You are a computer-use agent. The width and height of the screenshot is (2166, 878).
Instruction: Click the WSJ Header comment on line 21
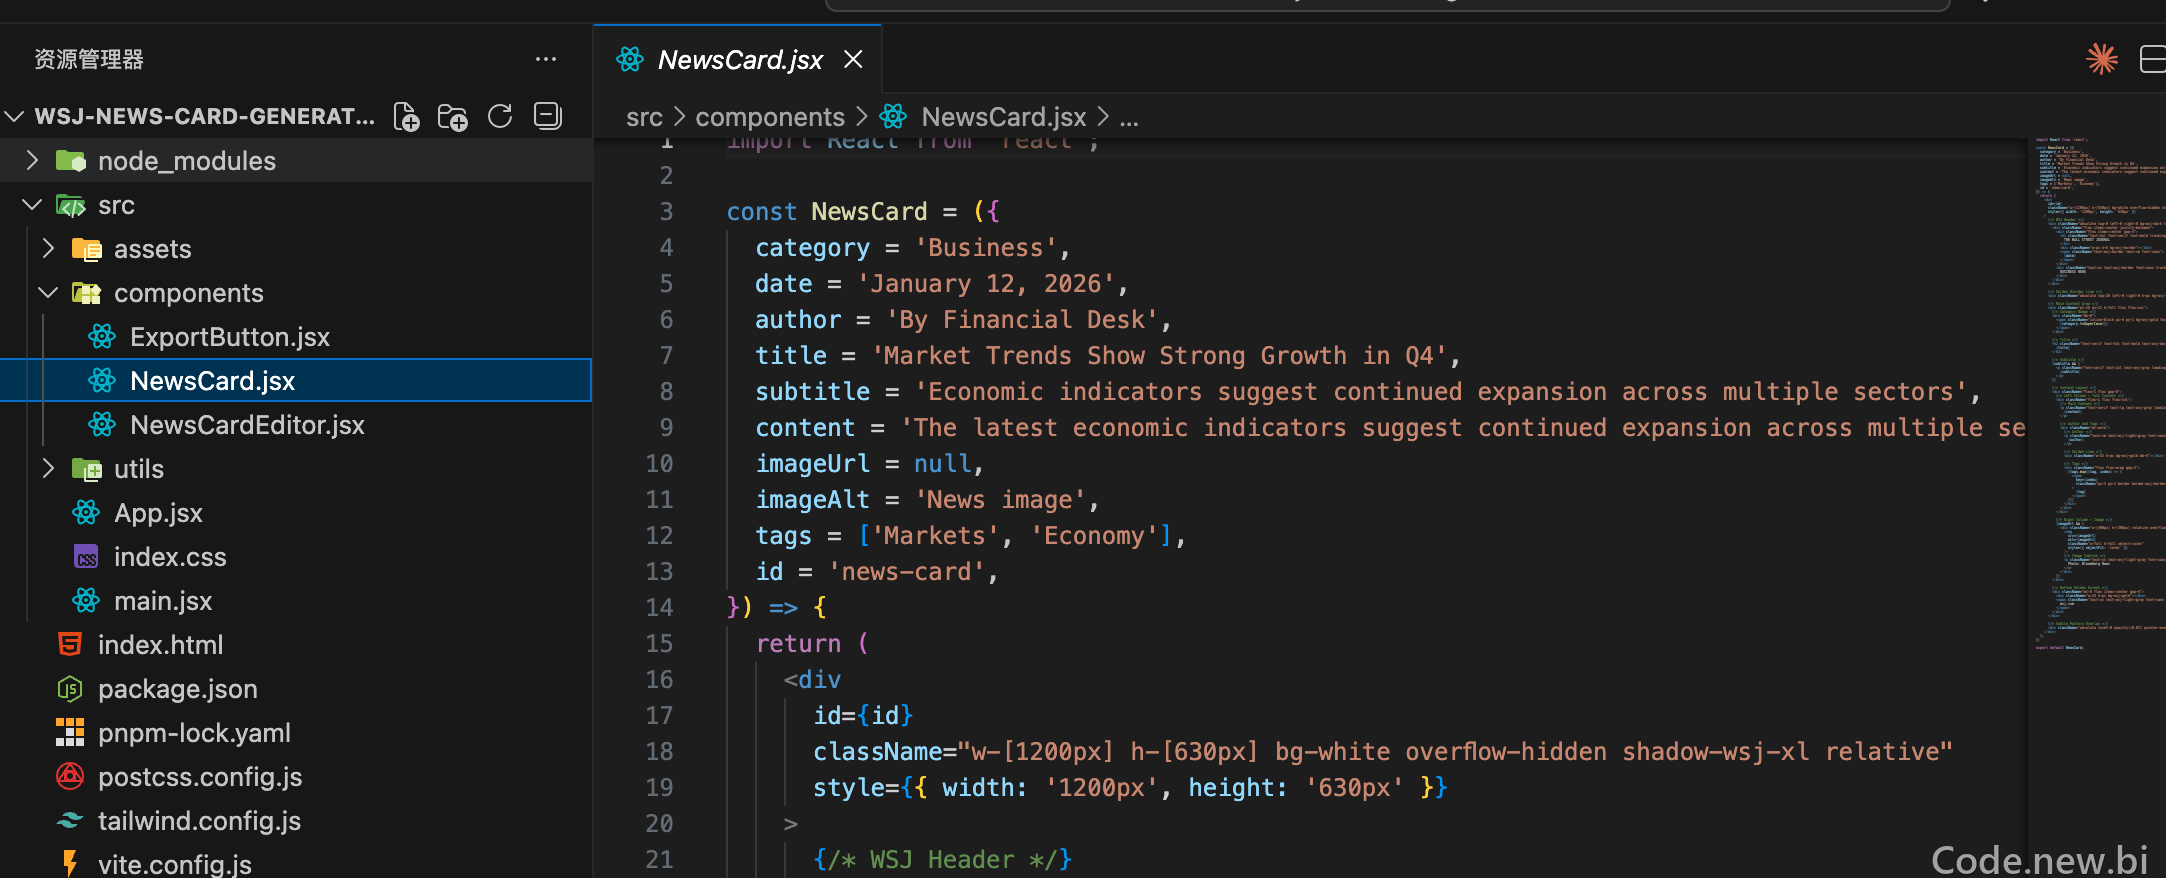(x=942, y=859)
